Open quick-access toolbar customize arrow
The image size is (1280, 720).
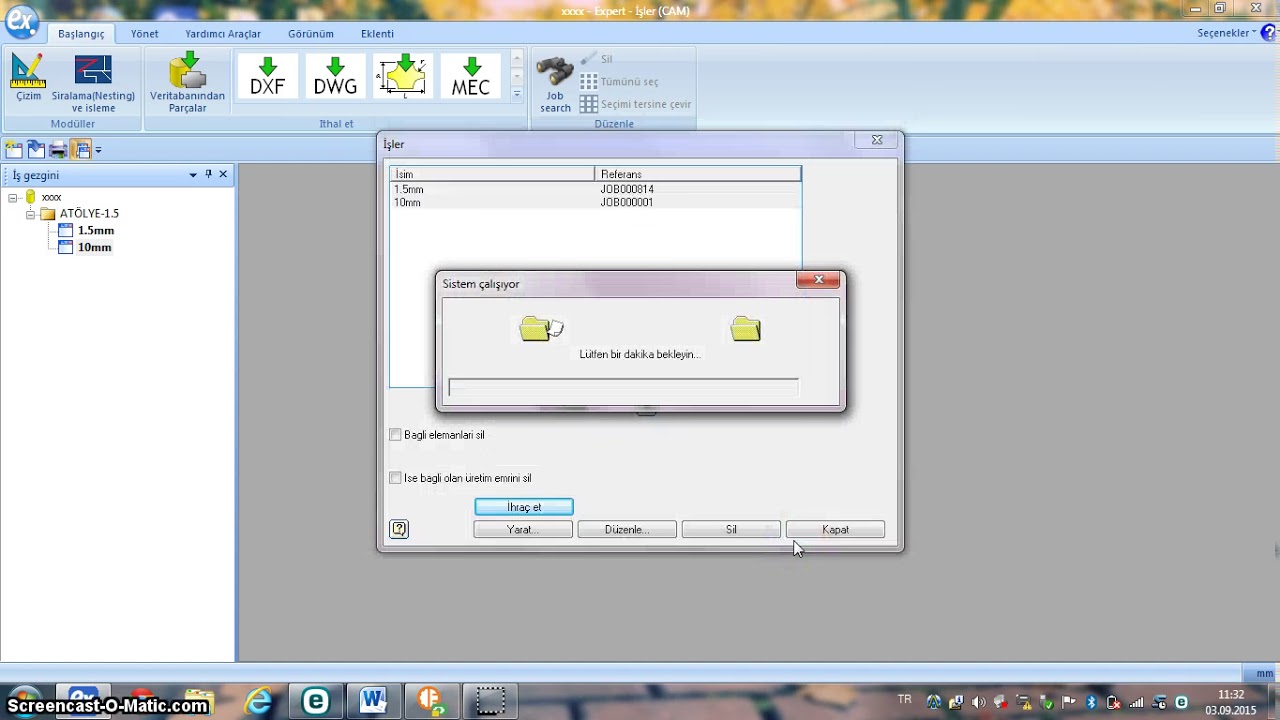(98, 151)
